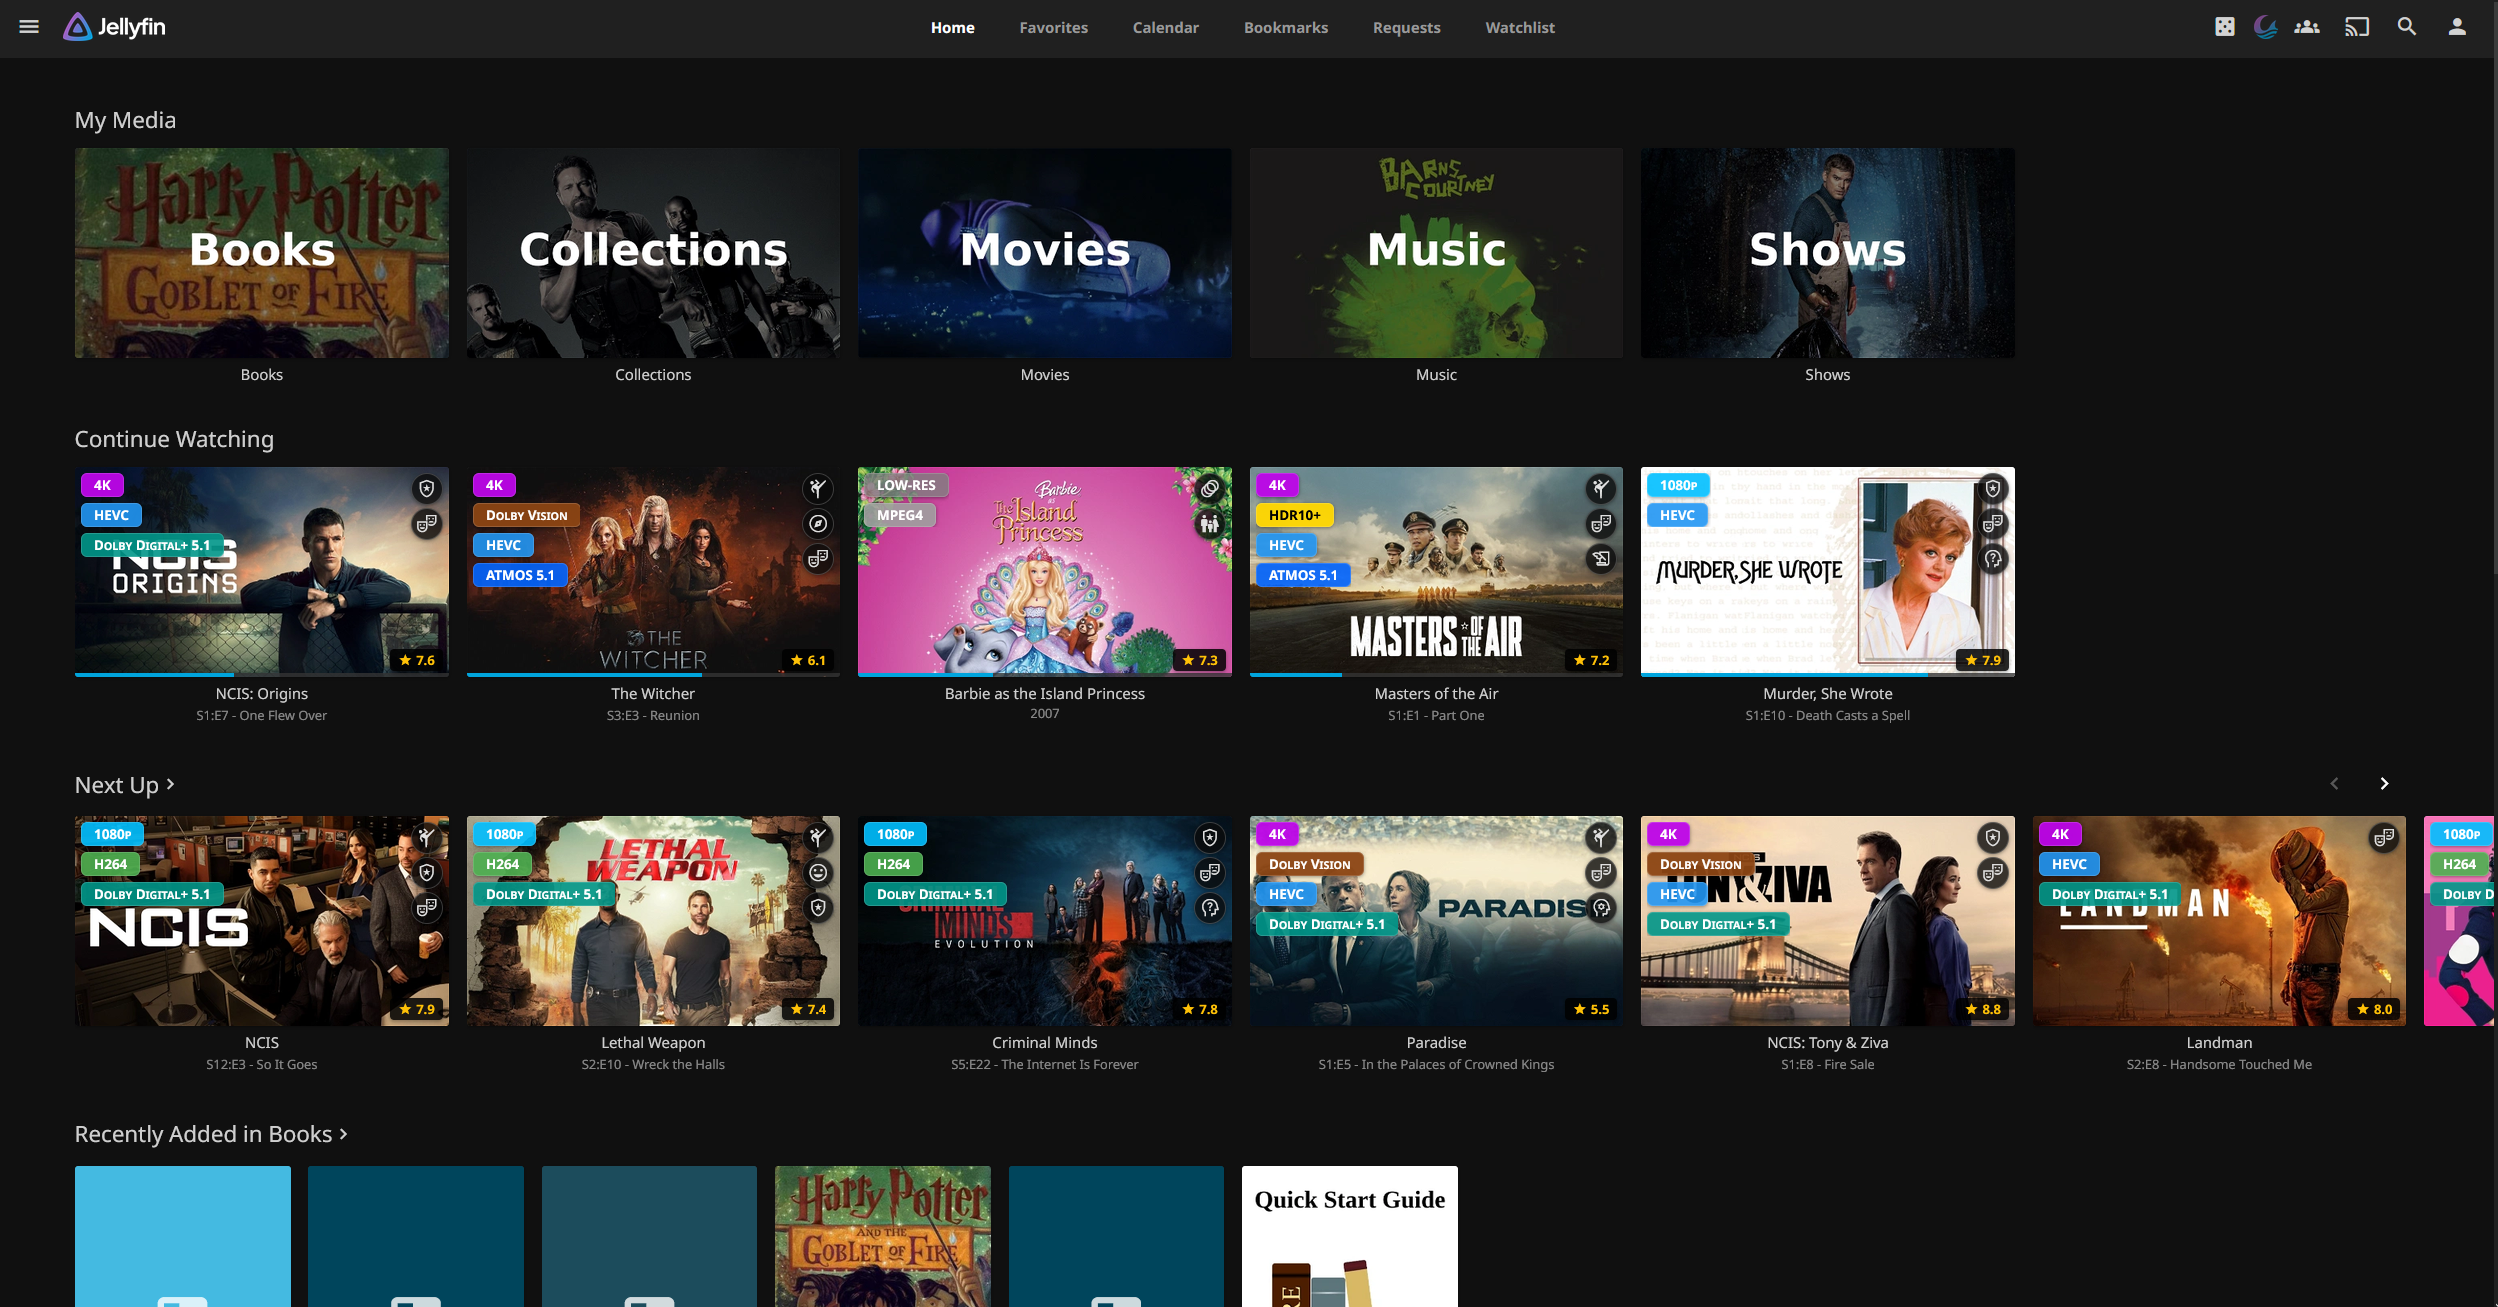The height and width of the screenshot is (1307, 2498).
Task: Open the Requests tab
Action: click(1406, 28)
